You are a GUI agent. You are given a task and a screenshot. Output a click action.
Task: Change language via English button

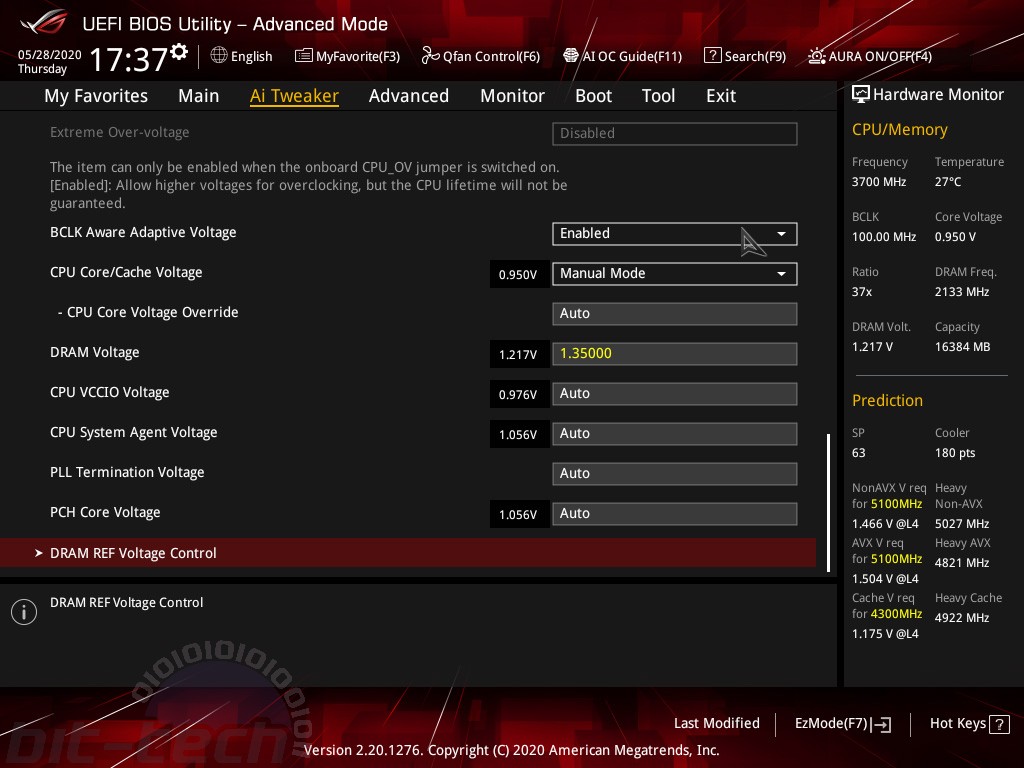pyautogui.click(x=242, y=56)
